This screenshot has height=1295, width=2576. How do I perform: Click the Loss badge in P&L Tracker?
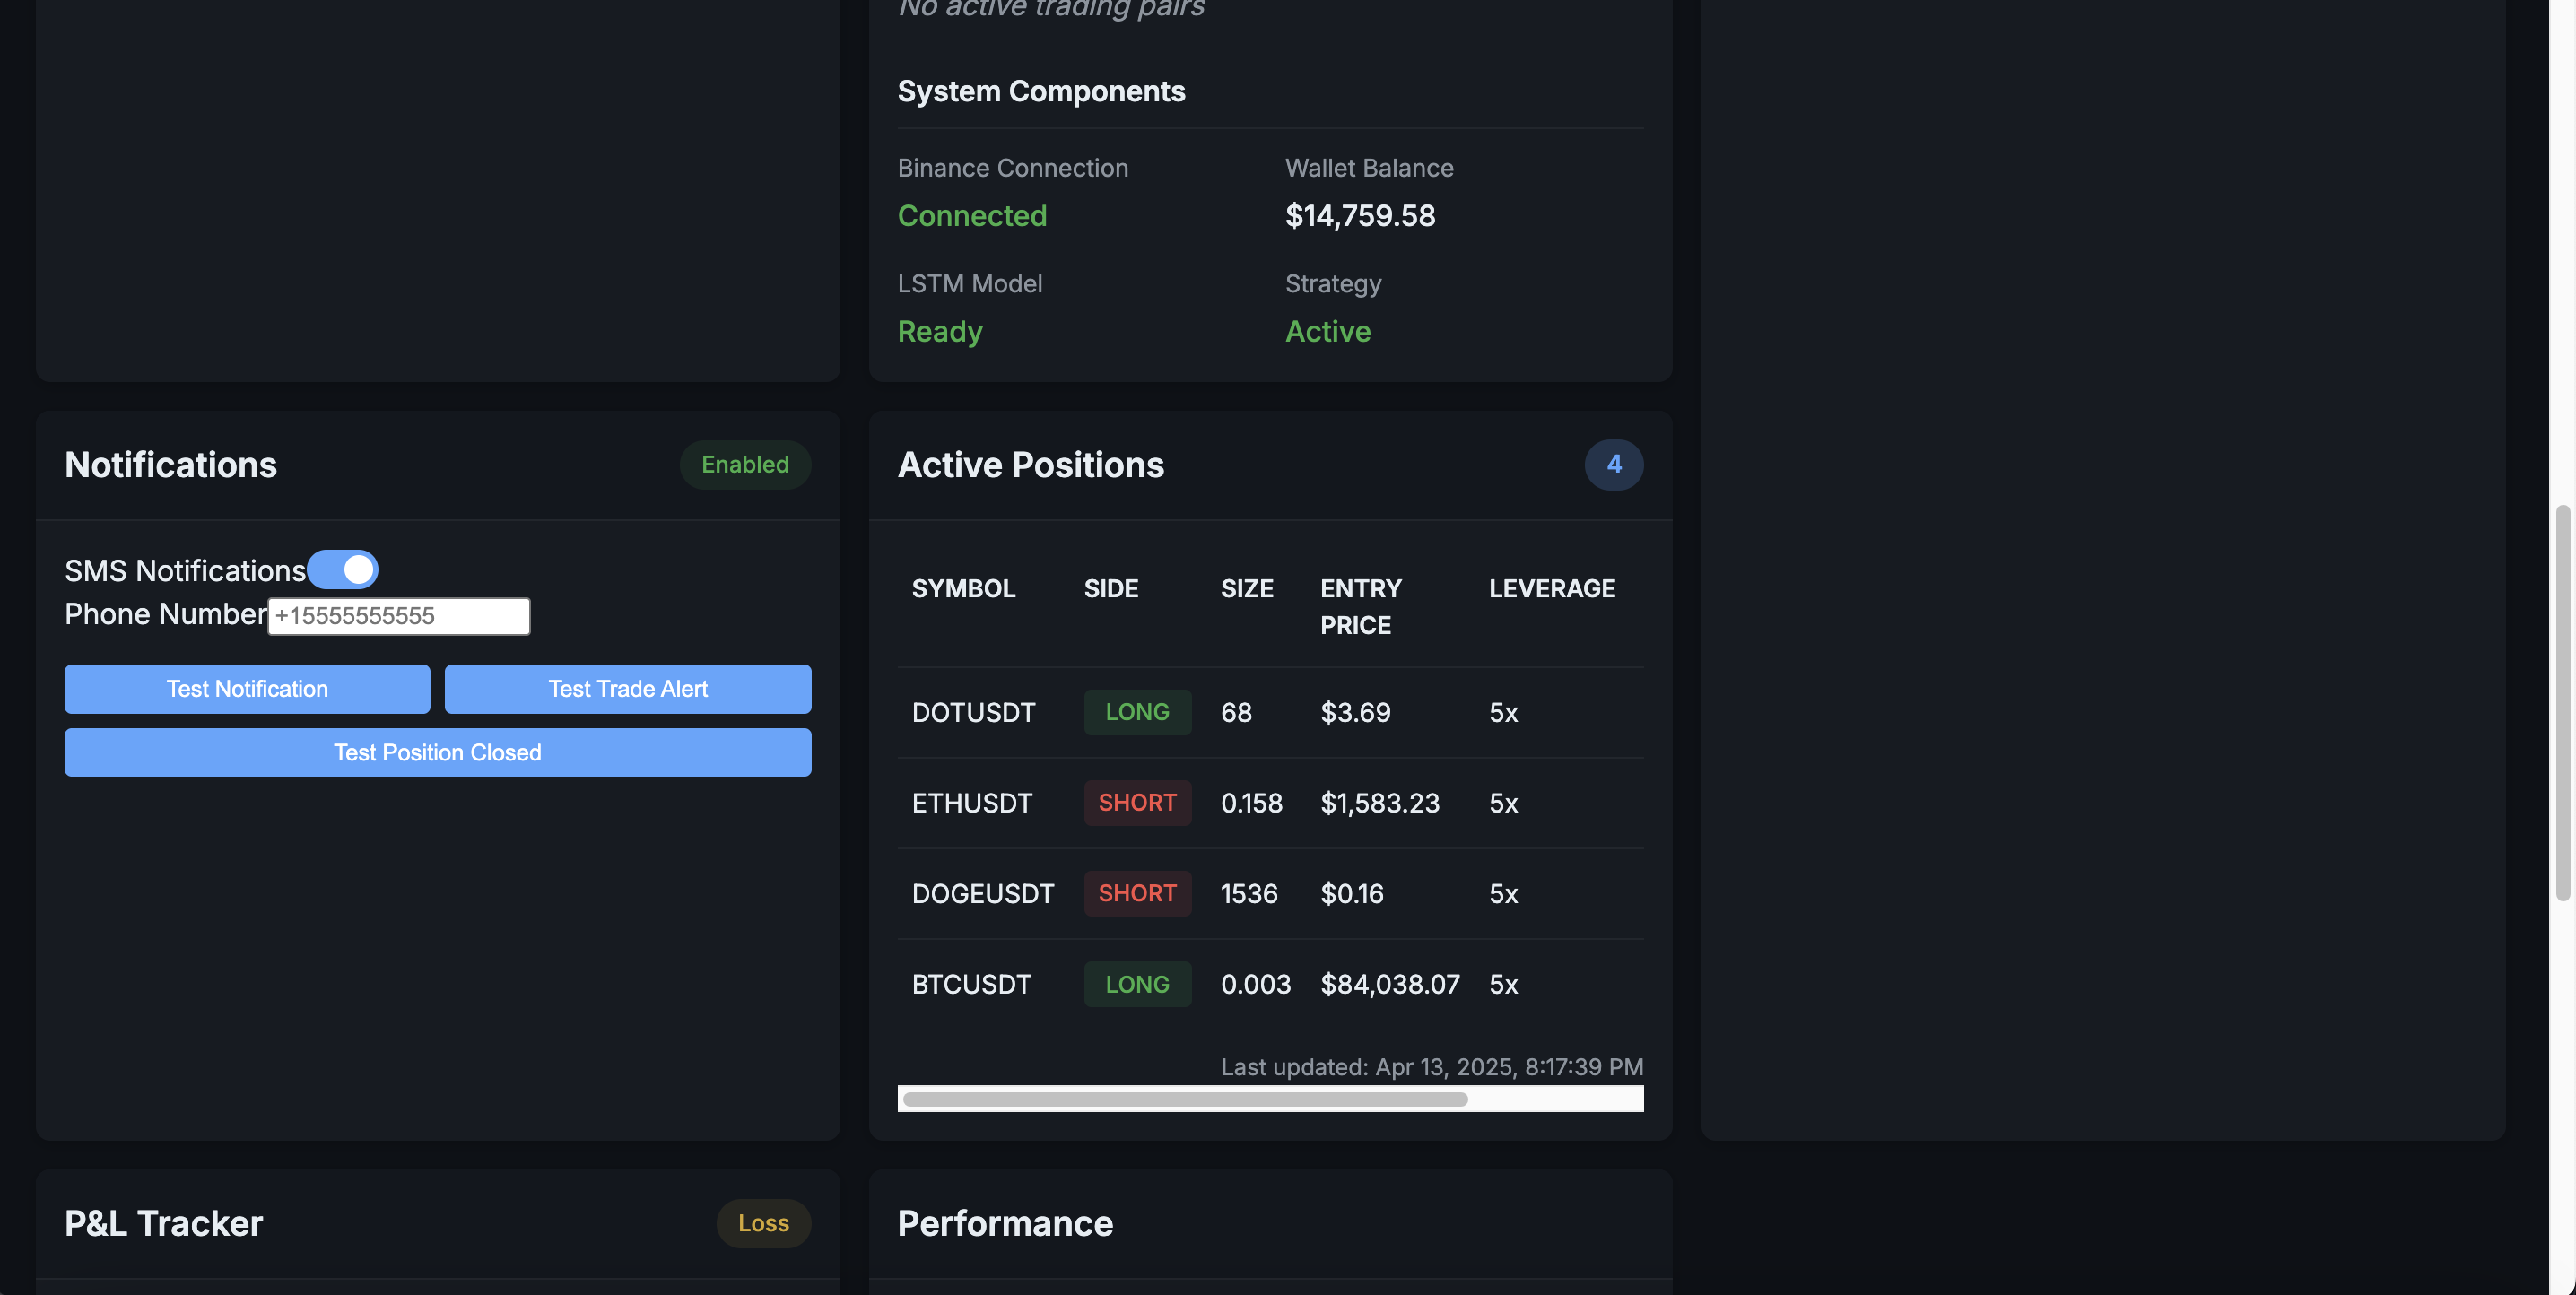coord(763,1223)
